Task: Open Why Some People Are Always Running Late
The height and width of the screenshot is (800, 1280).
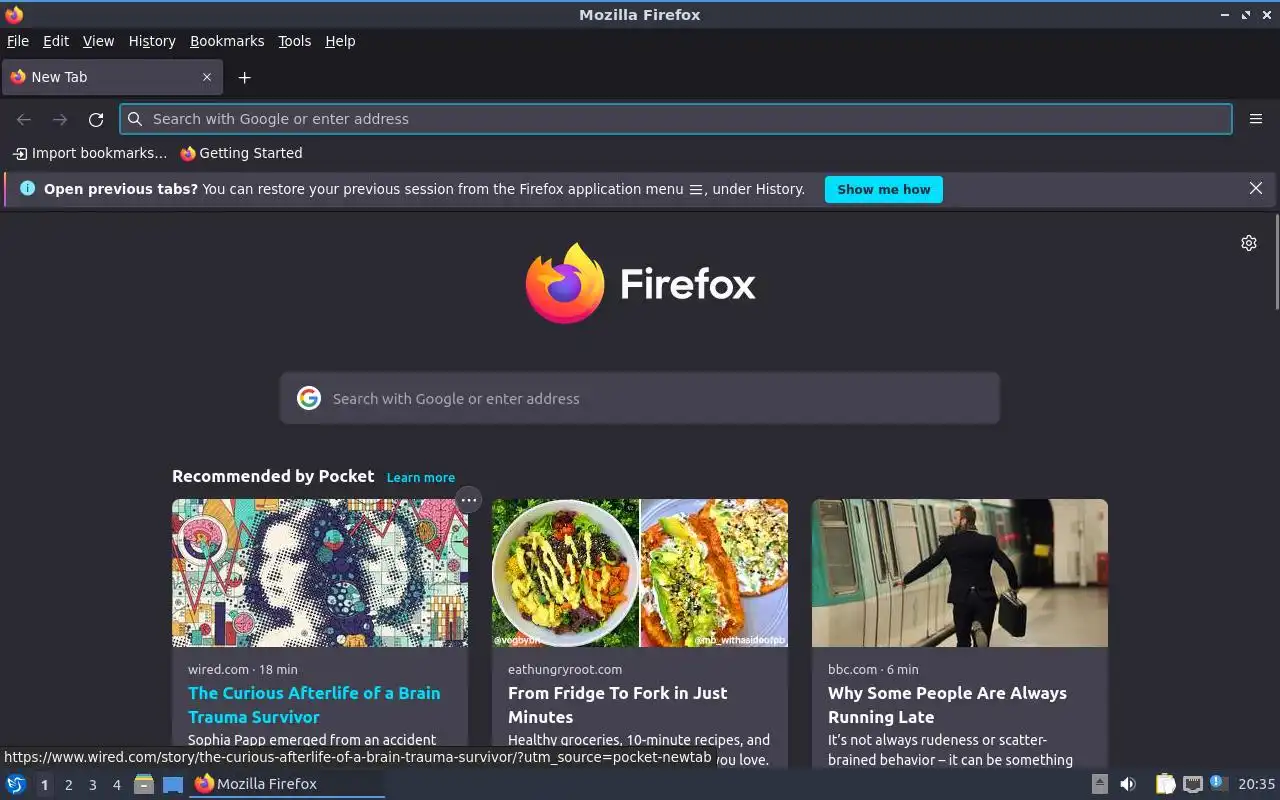Action: (947, 705)
